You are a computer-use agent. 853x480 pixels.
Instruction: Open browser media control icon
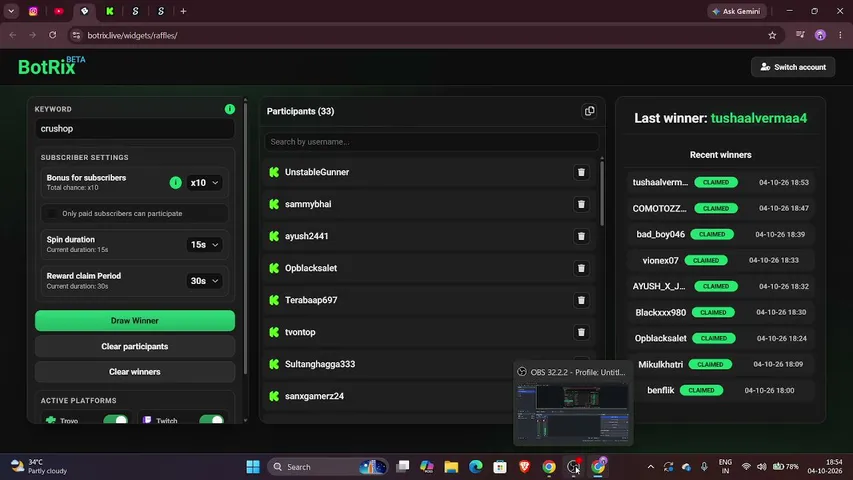(800, 35)
